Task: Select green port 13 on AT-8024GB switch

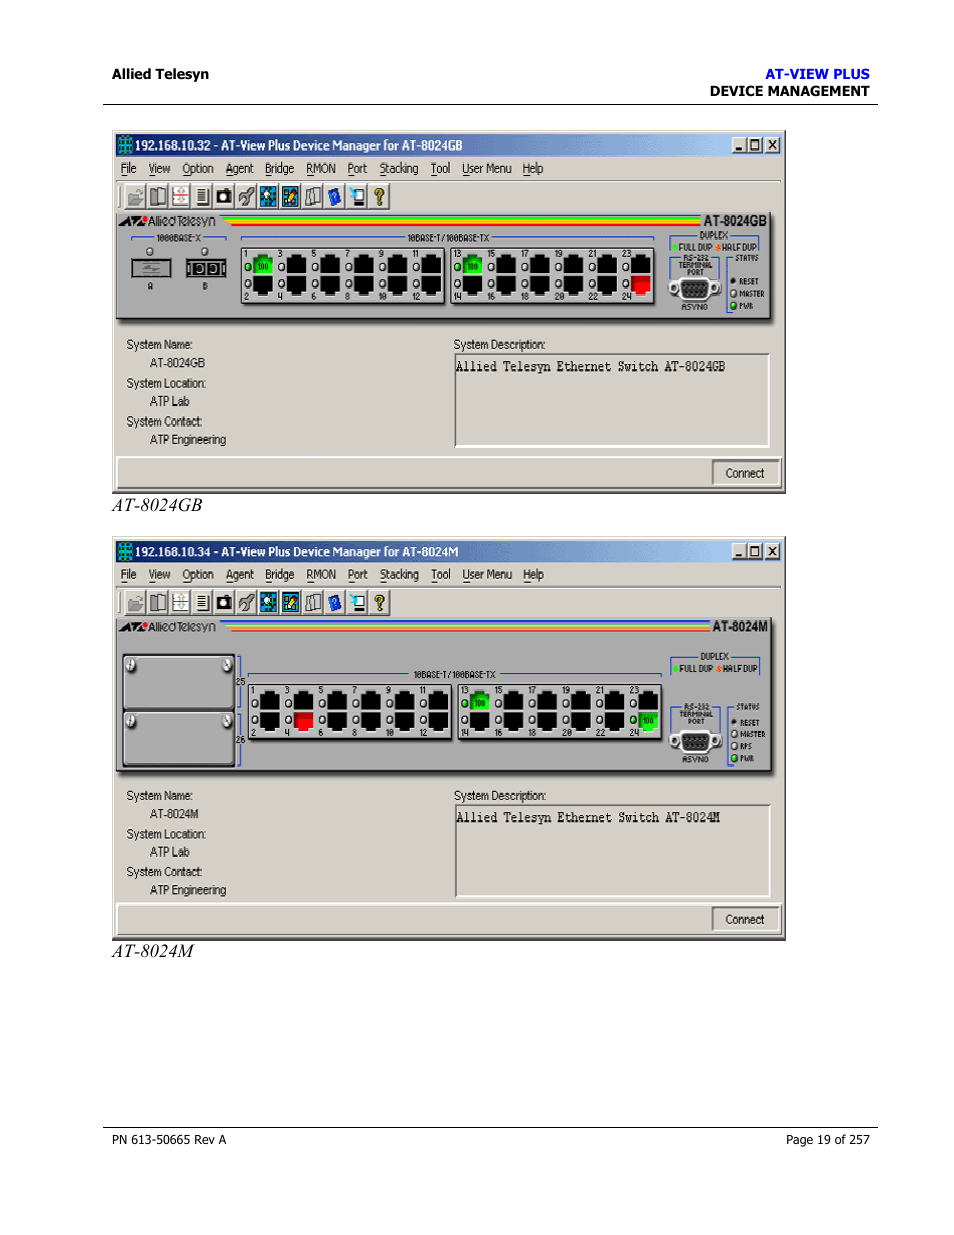Action: pos(473,265)
